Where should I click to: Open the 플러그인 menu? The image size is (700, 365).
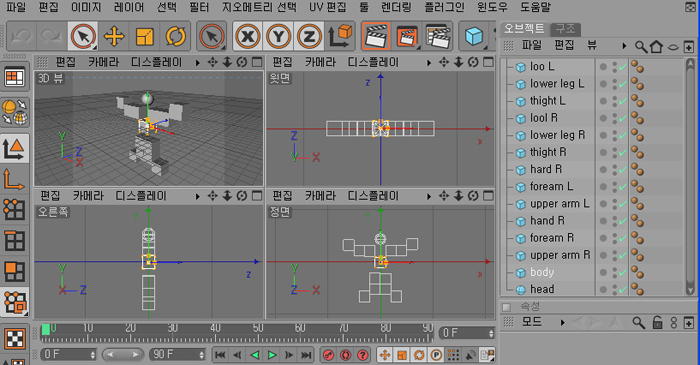click(444, 7)
